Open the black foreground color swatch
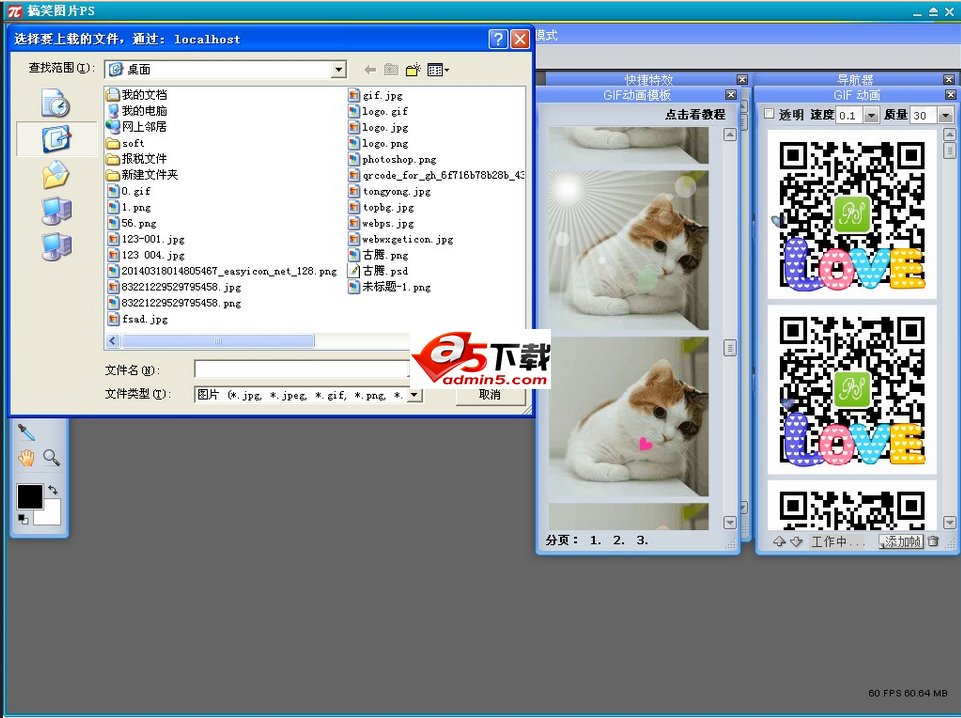 pyautogui.click(x=29, y=496)
